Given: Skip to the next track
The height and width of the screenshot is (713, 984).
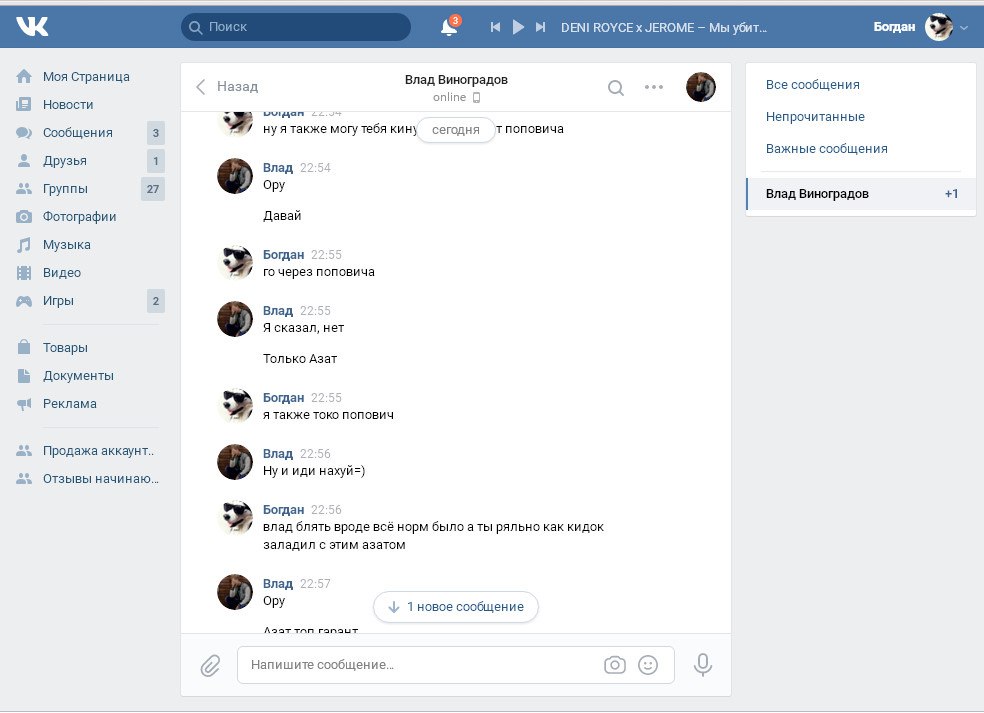Looking at the screenshot, I should click(541, 27).
